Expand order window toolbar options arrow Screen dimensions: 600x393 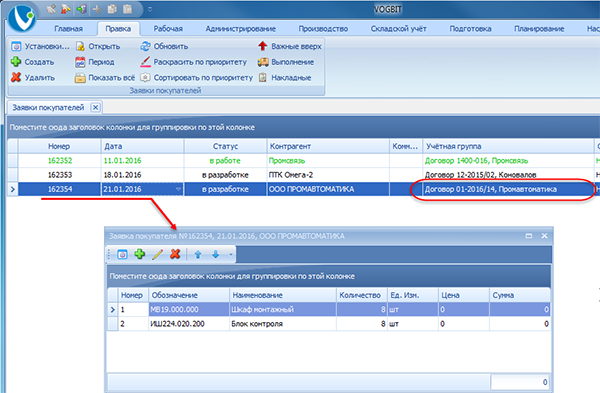[231, 254]
